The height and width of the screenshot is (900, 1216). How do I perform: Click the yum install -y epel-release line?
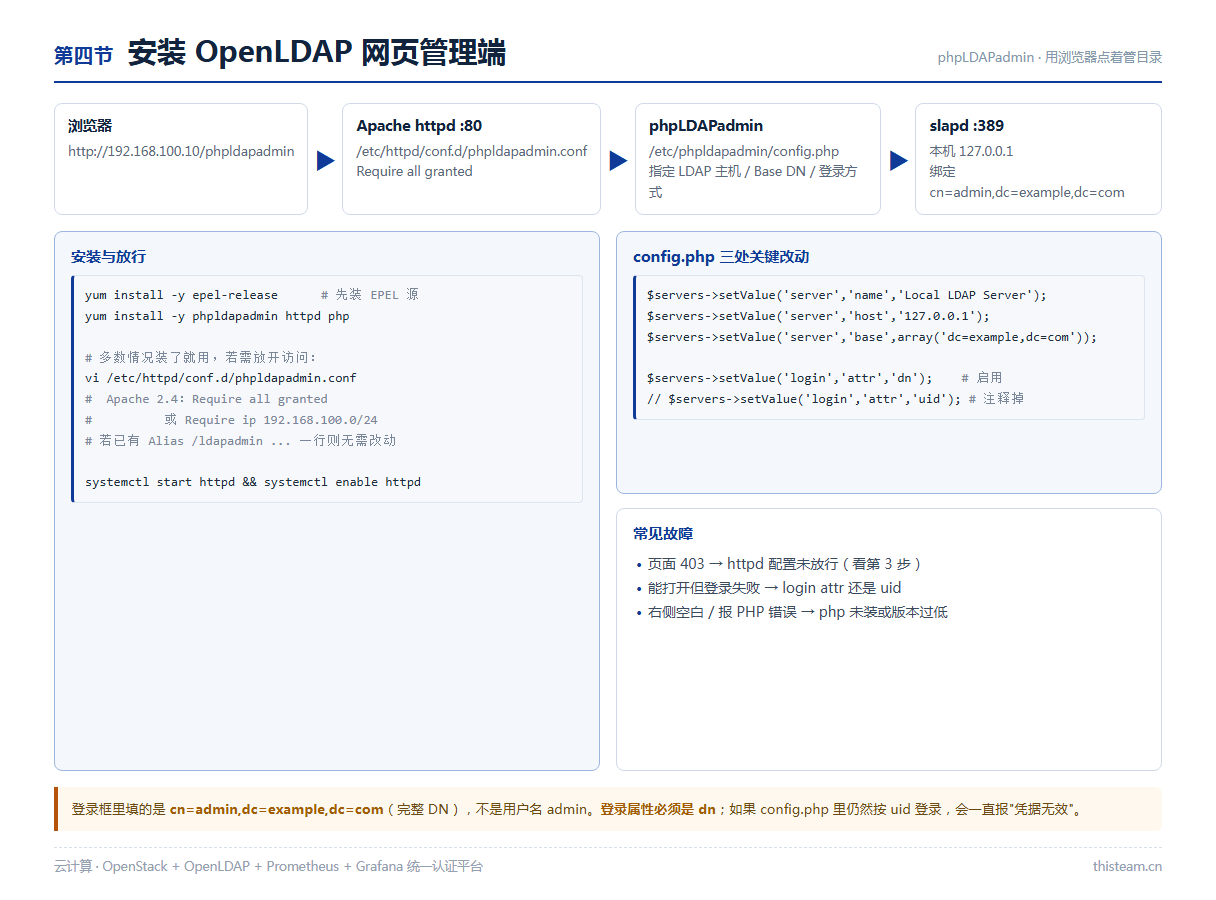coord(252,295)
